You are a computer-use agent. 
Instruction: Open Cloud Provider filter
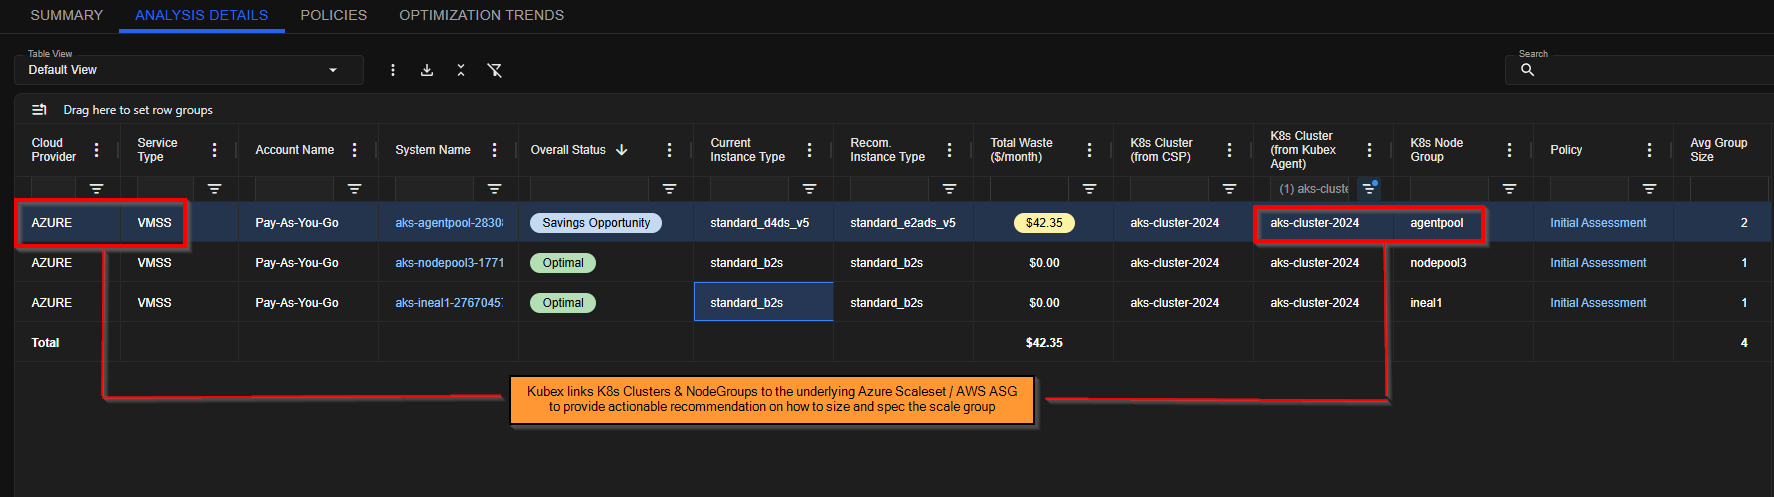(96, 189)
